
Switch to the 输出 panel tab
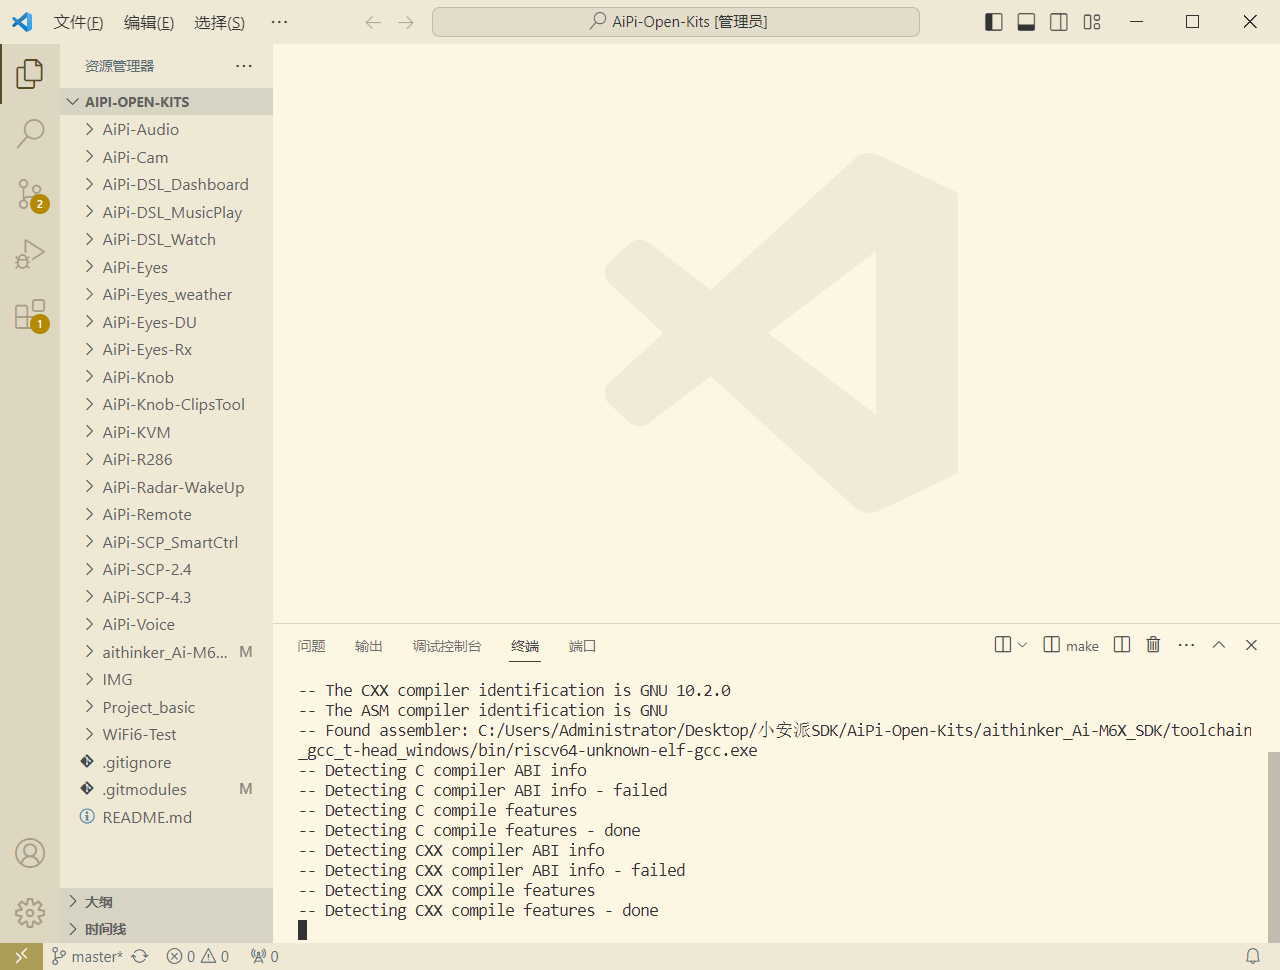pyautogui.click(x=369, y=646)
